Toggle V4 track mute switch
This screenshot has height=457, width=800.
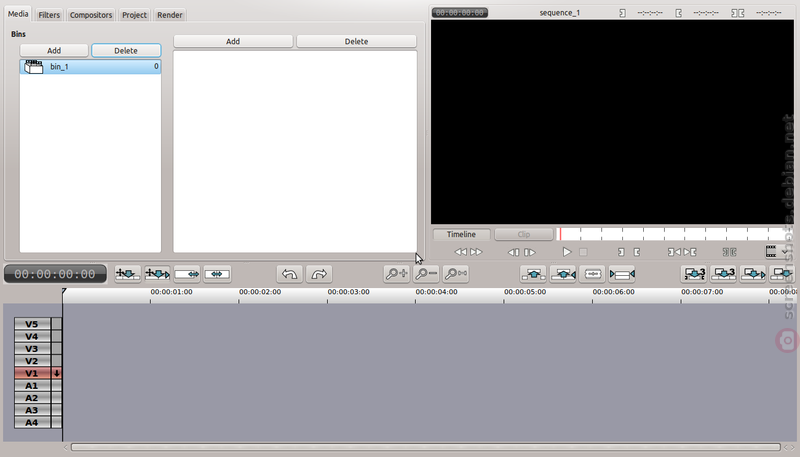pyautogui.click(x=57, y=336)
